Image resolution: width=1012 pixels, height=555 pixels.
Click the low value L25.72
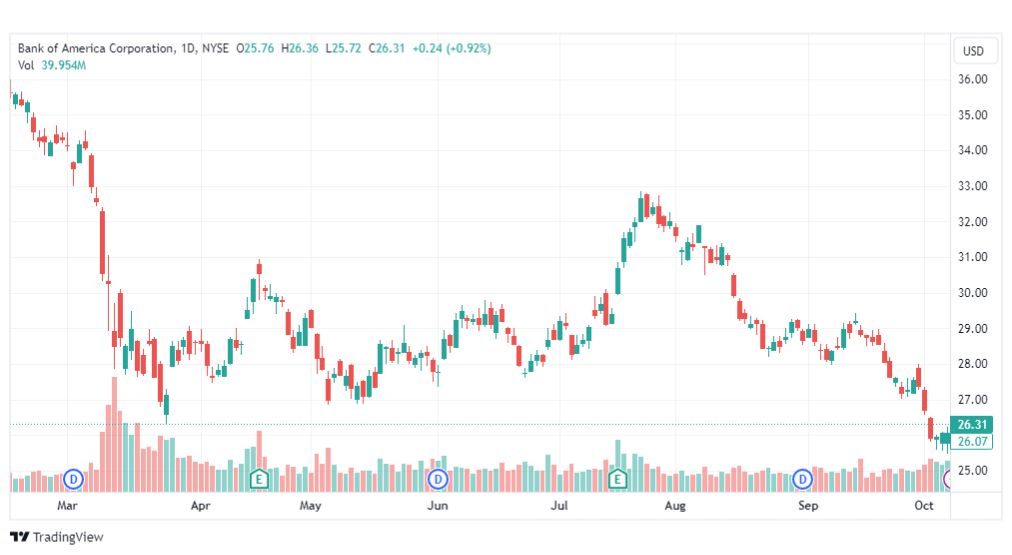343,48
